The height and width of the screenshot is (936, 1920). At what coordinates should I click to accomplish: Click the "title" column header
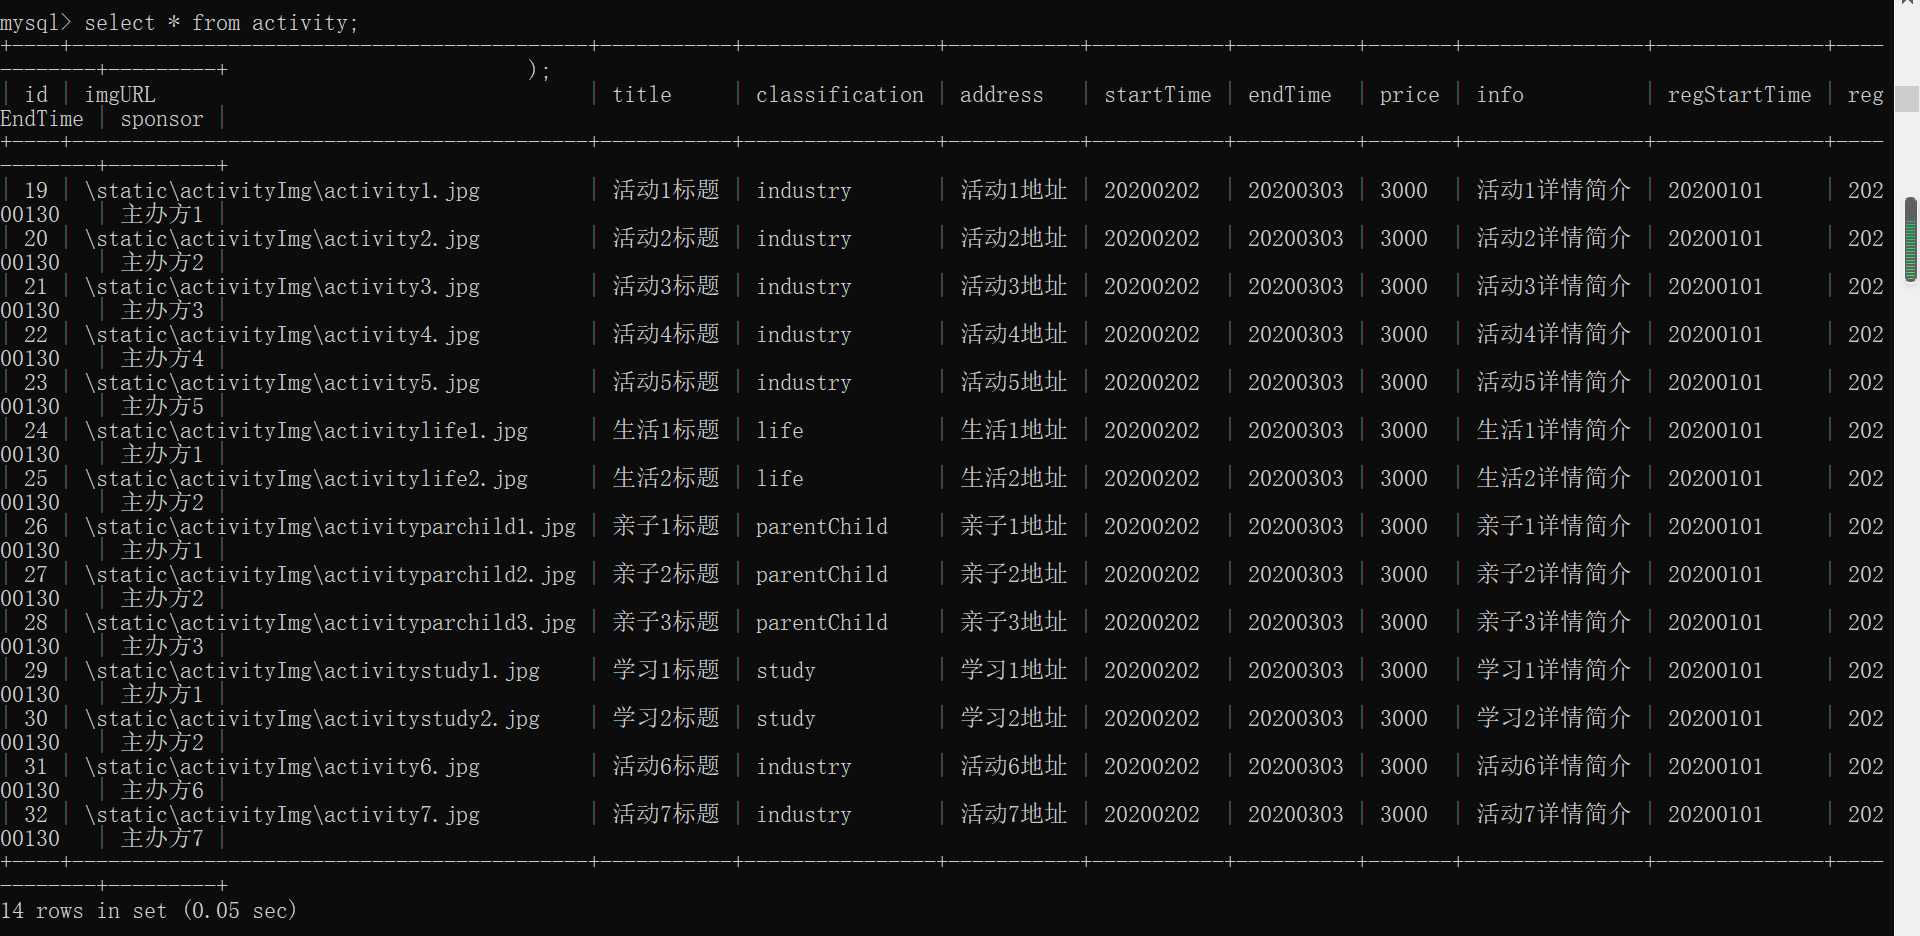coord(642,94)
